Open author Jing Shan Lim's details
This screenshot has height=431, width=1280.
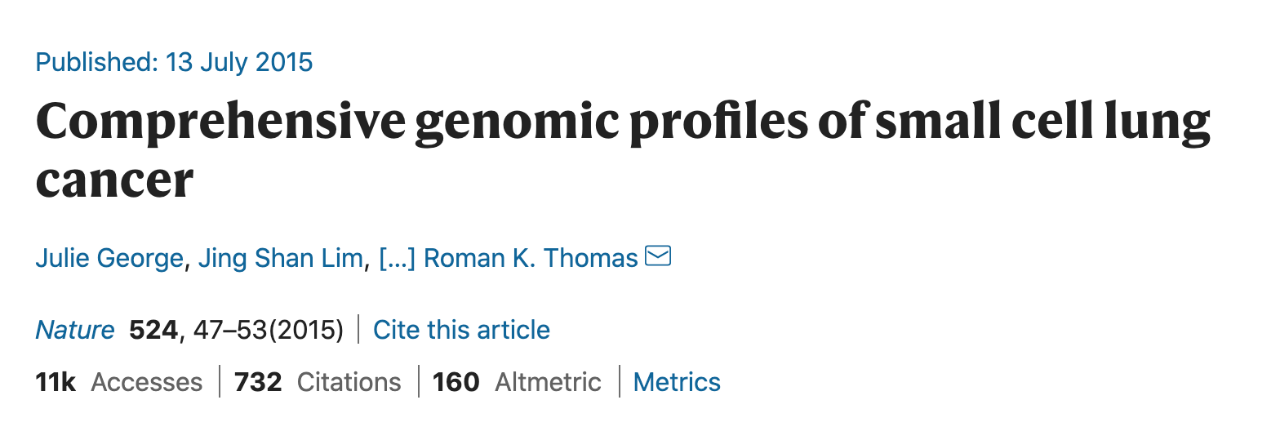pyautogui.click(x=280, y=259)
